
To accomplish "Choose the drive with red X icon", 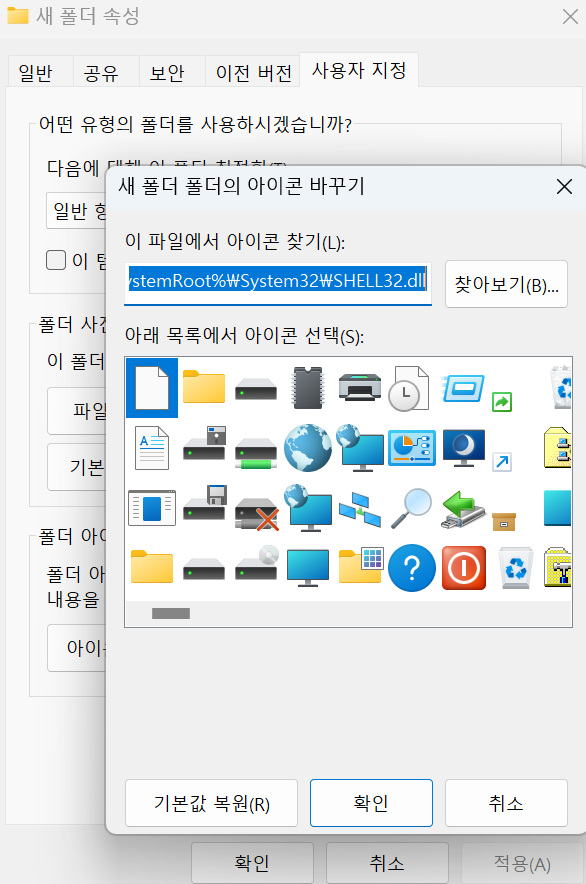I will click(257, 514).
